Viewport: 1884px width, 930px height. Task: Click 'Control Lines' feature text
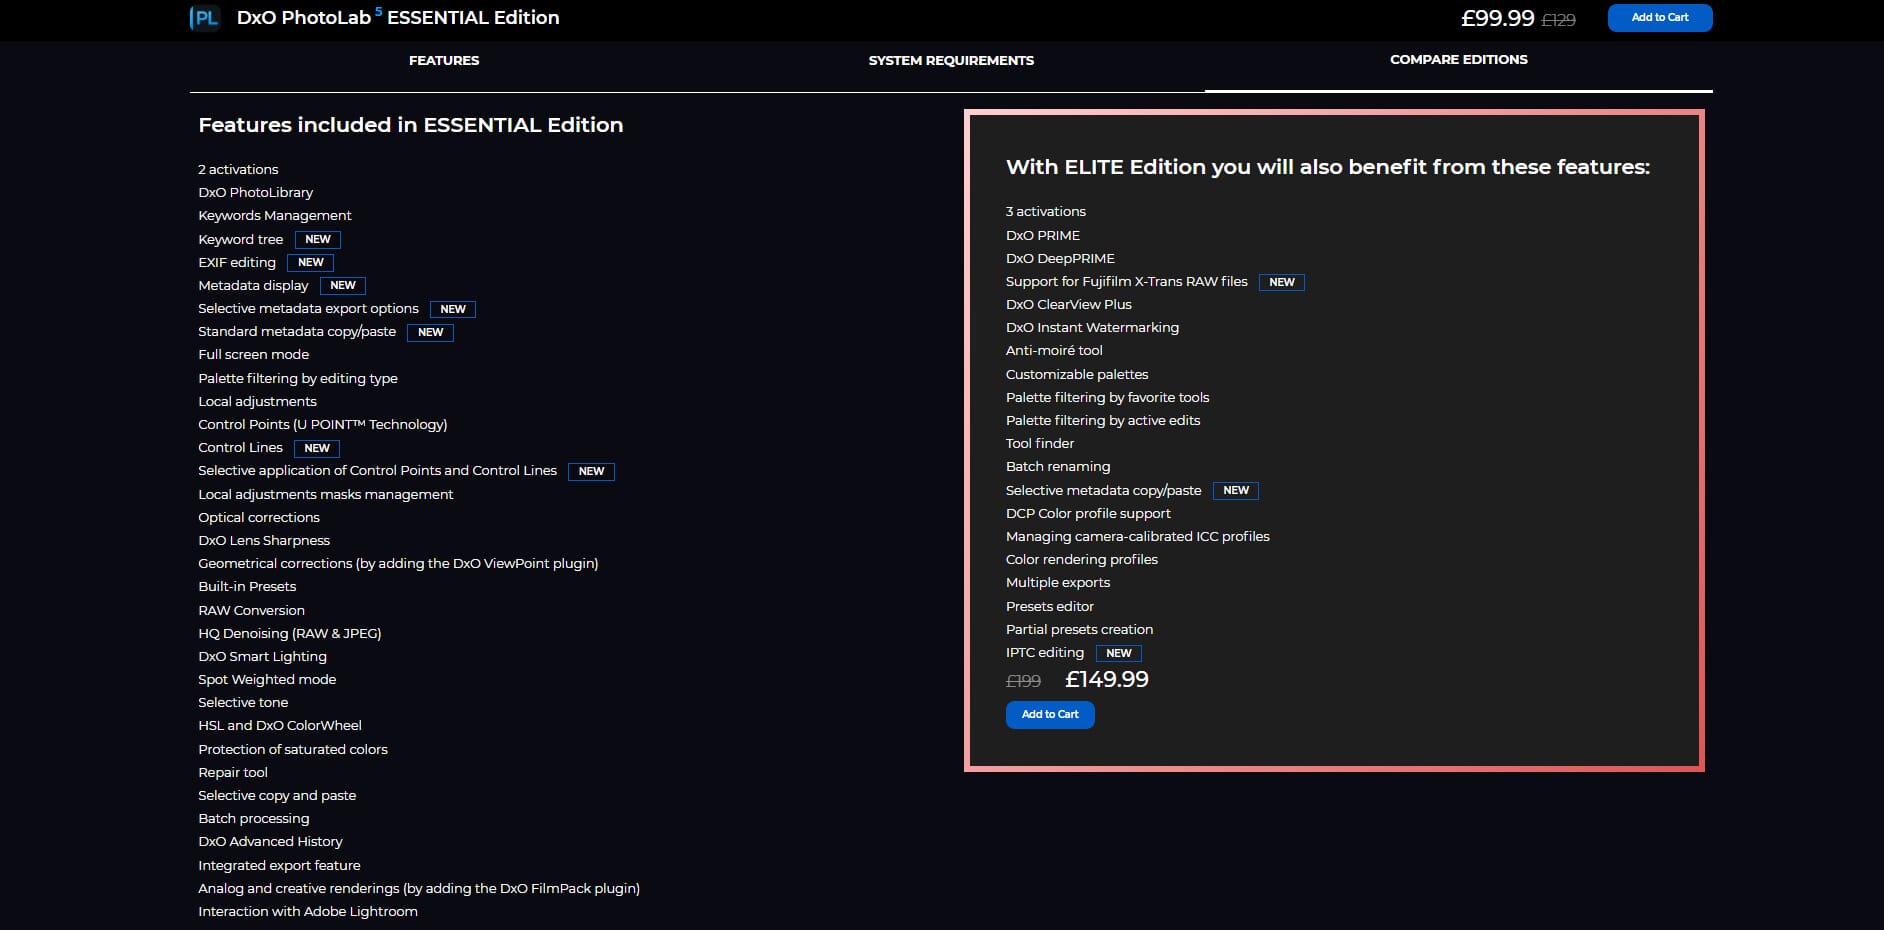[240, 448]
